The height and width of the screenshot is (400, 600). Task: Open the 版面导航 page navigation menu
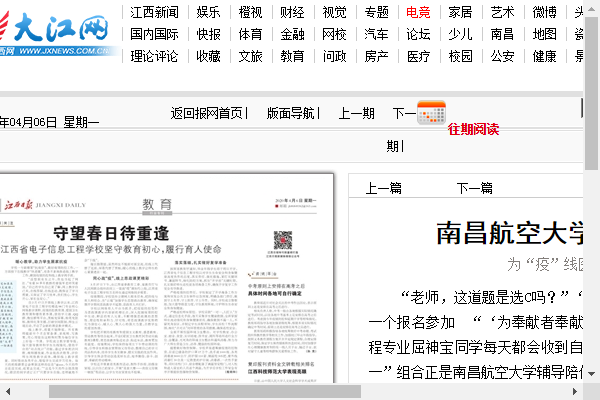pos(291,113)
